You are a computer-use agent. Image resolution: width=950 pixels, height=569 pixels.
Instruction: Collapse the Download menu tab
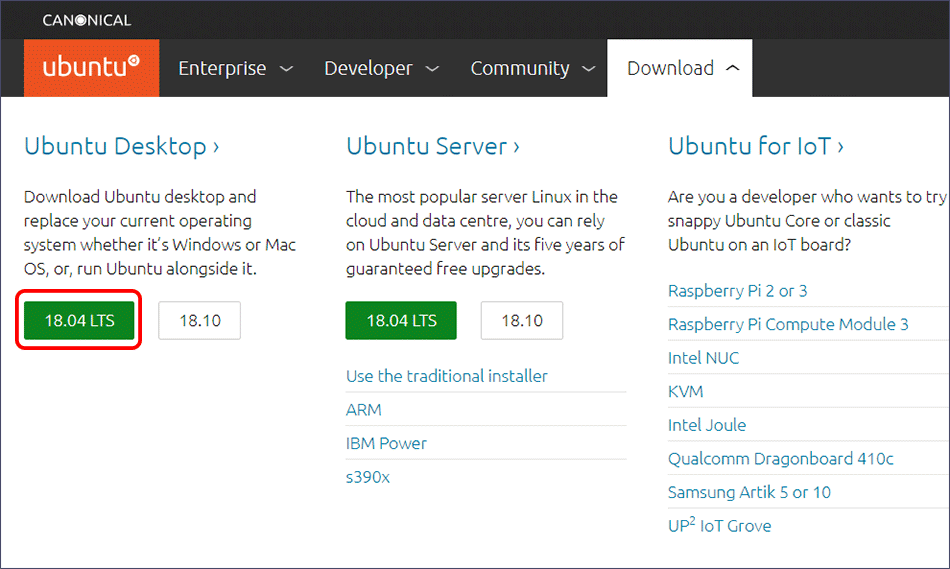click(x=680, y=68)
